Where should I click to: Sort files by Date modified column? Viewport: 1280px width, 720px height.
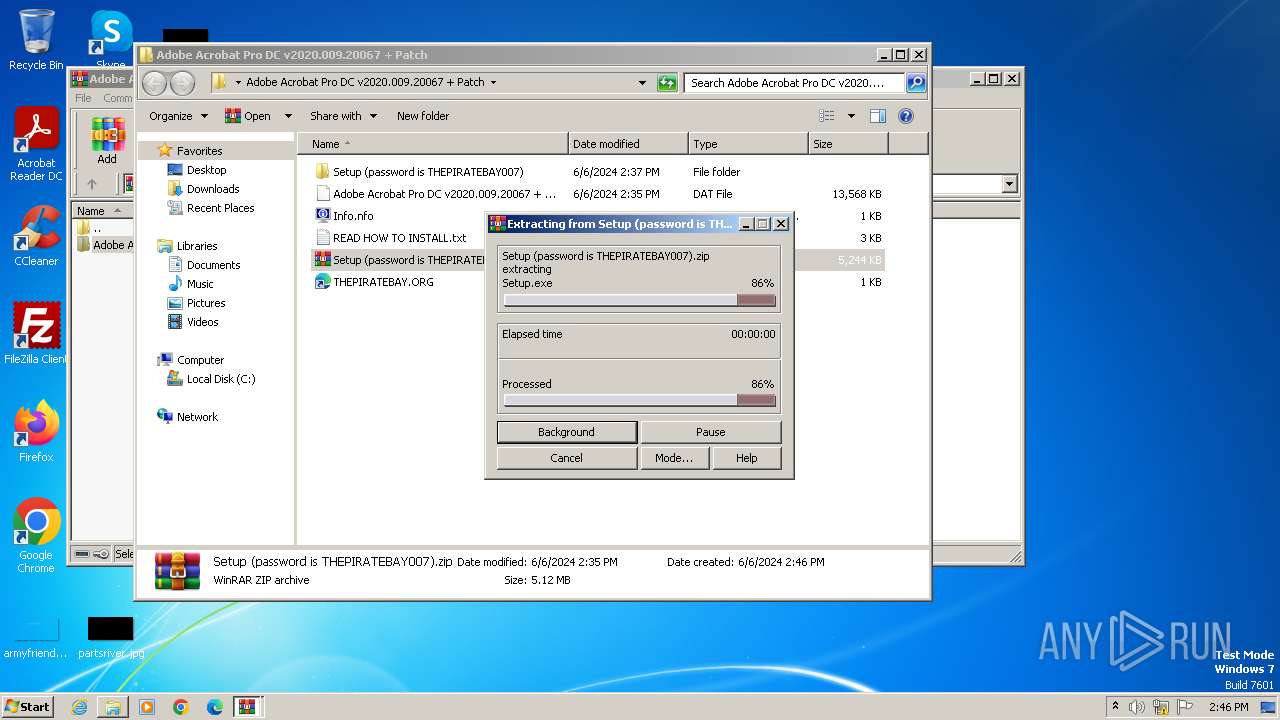(x=628, y=144)
